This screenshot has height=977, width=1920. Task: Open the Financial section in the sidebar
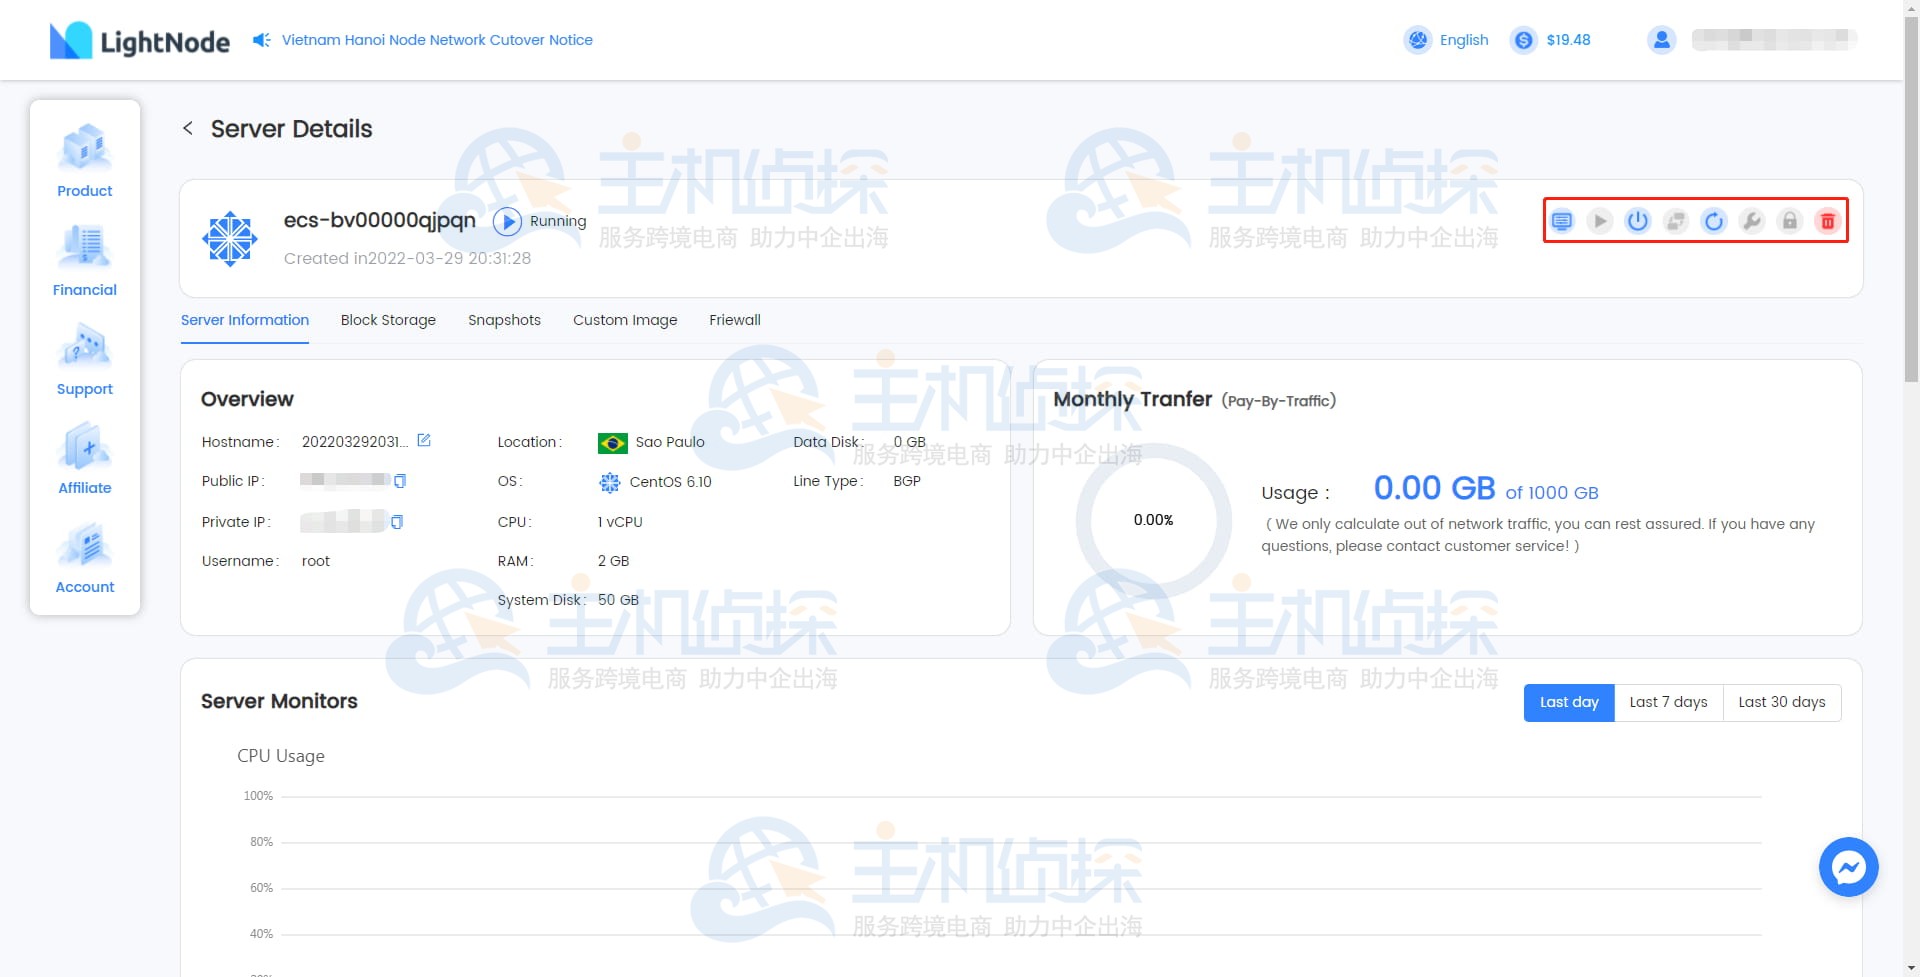(84, 260)
